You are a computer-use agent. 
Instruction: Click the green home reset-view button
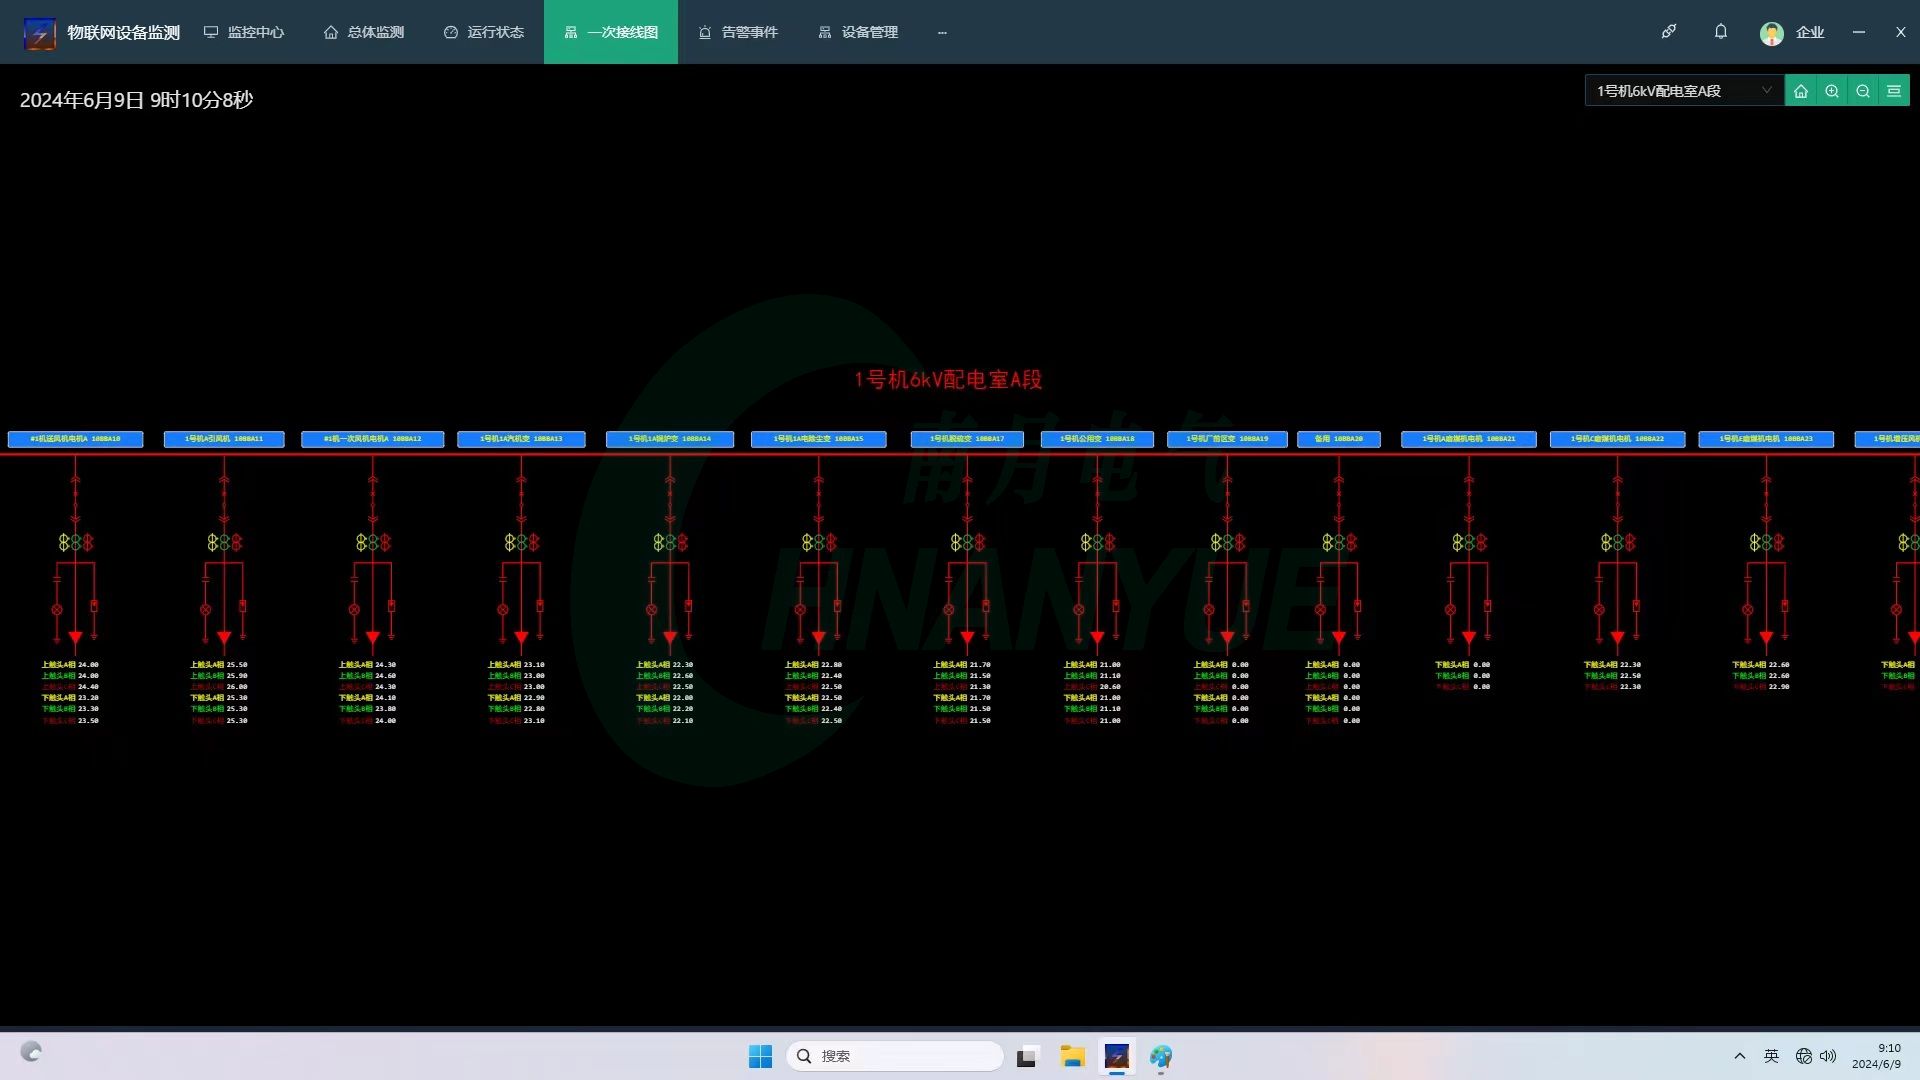pyautogui.click(x=1801, y=91)
